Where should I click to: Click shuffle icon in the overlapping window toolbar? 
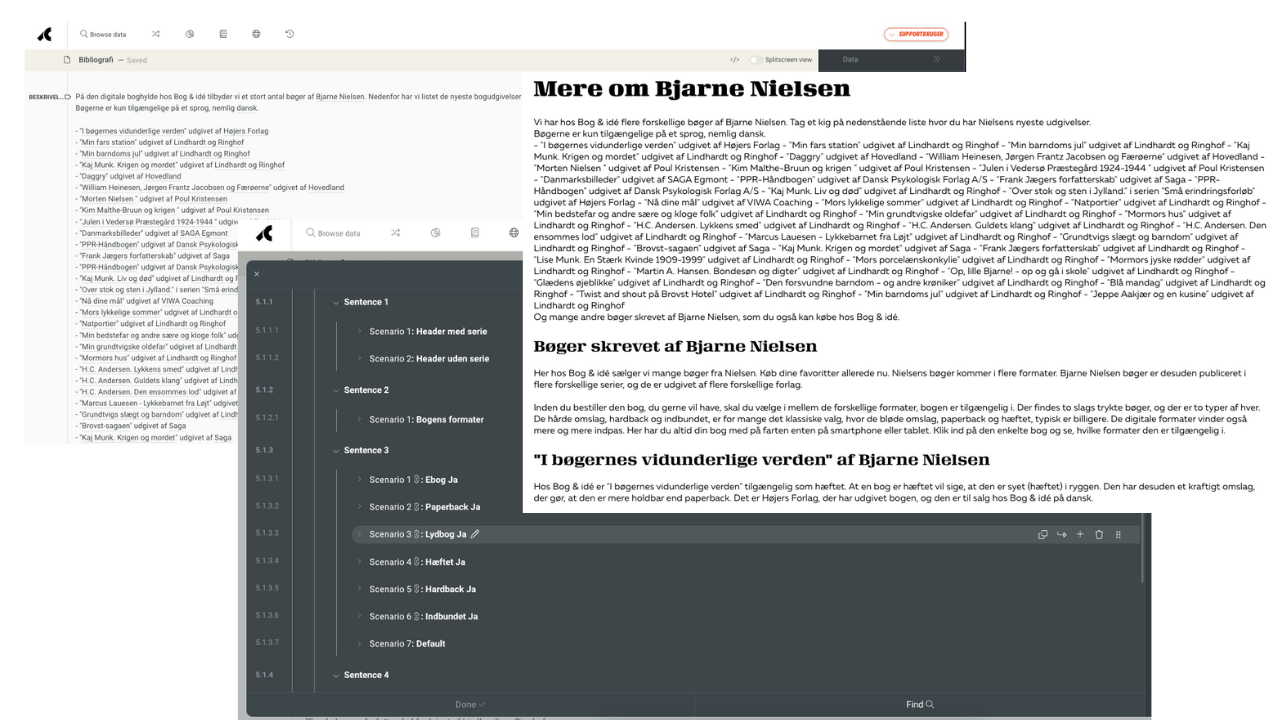tap(395, 233)
